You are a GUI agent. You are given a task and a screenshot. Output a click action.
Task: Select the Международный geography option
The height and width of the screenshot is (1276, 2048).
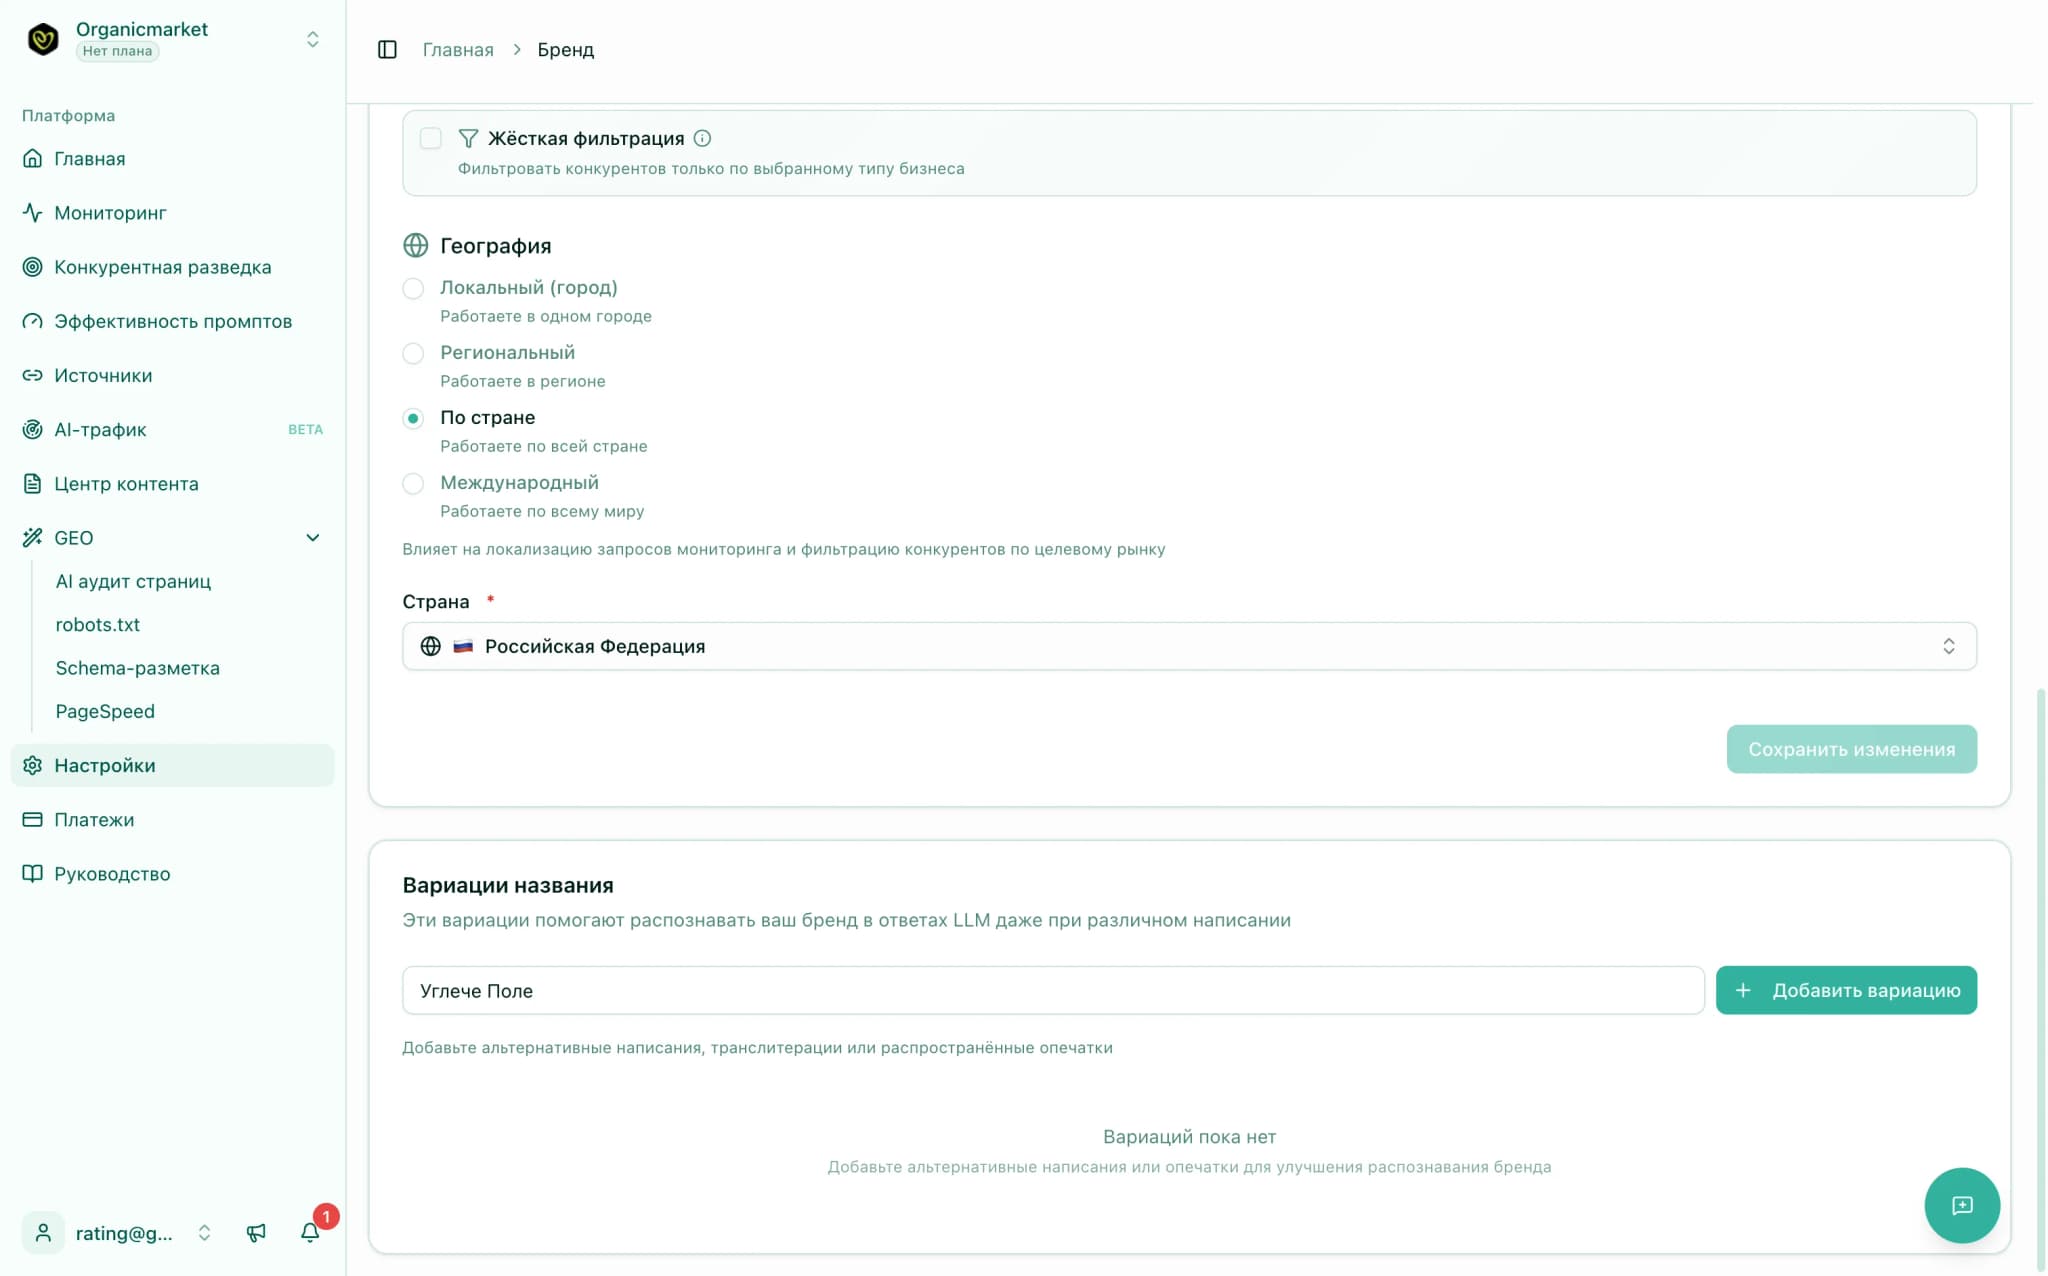click(x=413, y=483)
